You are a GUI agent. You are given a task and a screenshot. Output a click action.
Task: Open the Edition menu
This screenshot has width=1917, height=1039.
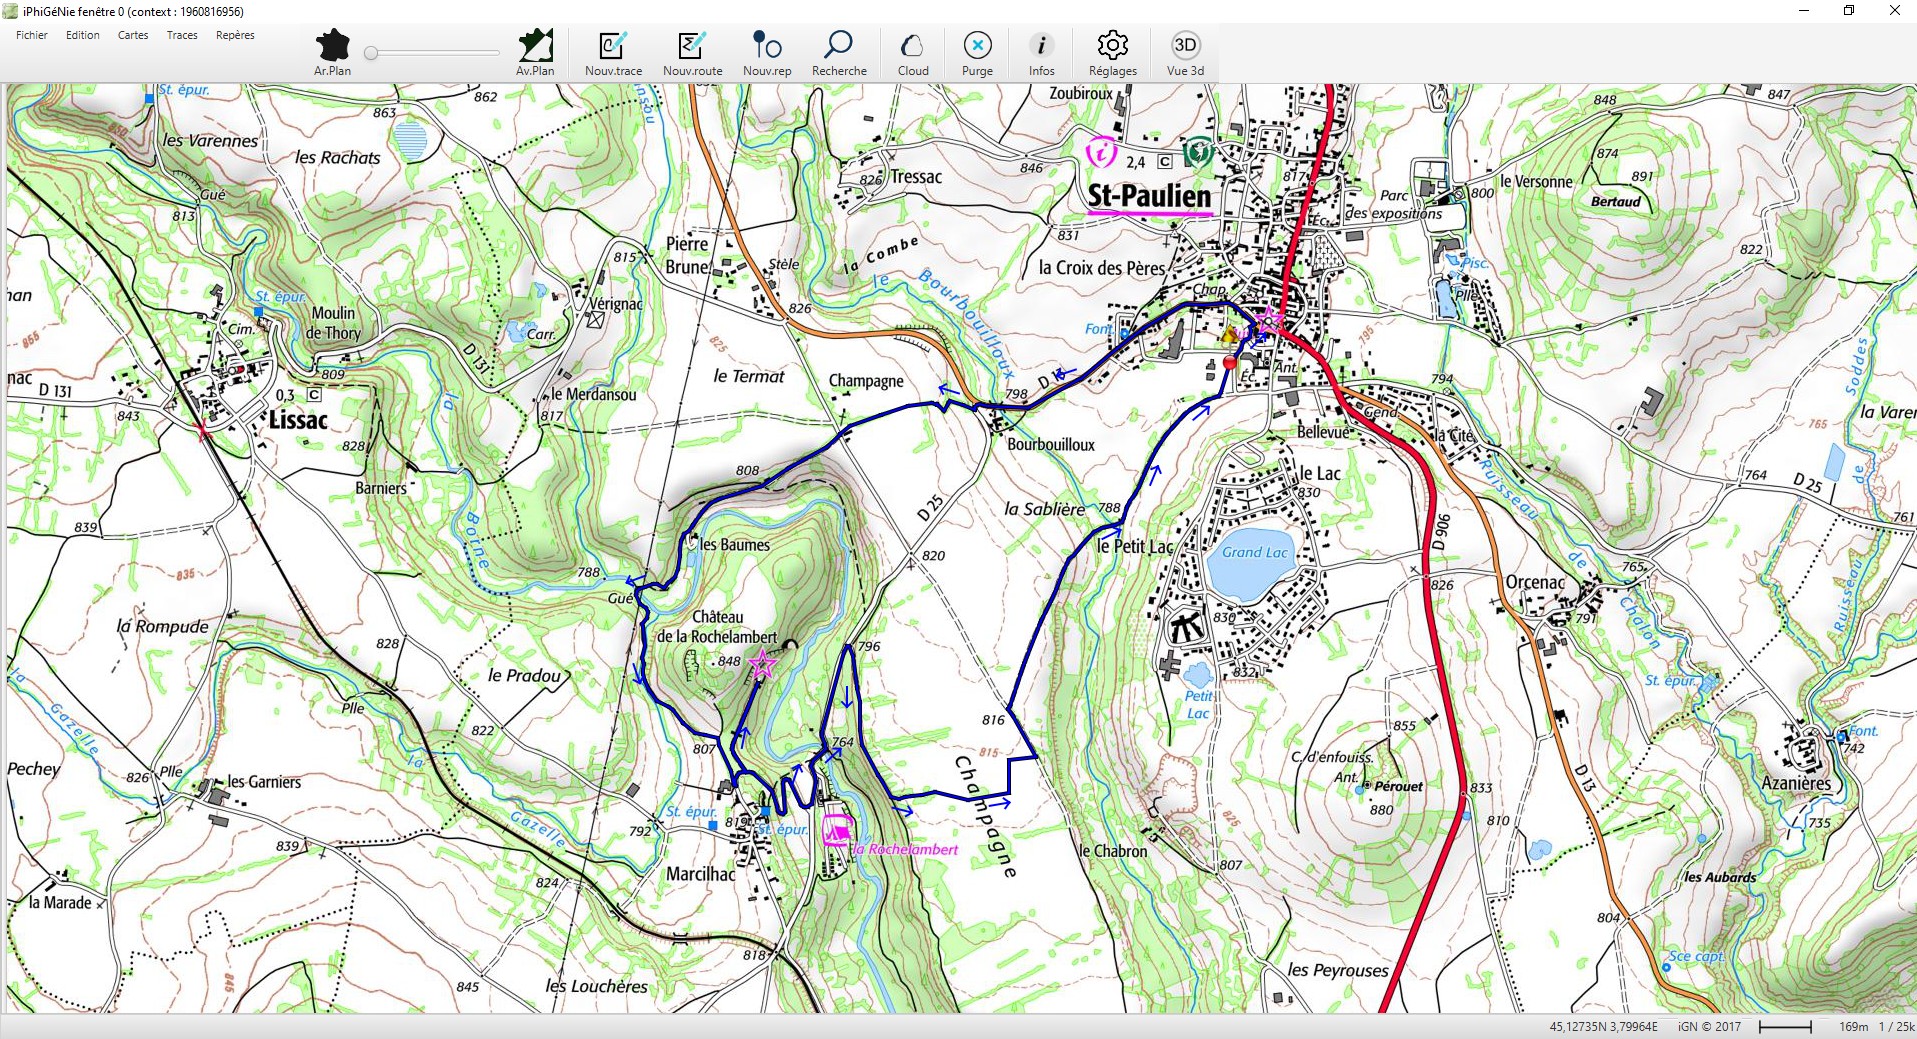(83, 35)
